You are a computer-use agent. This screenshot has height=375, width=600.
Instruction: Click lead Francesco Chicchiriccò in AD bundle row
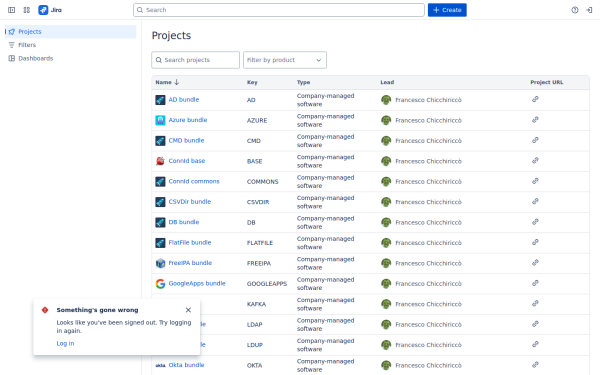coord(428,100)
